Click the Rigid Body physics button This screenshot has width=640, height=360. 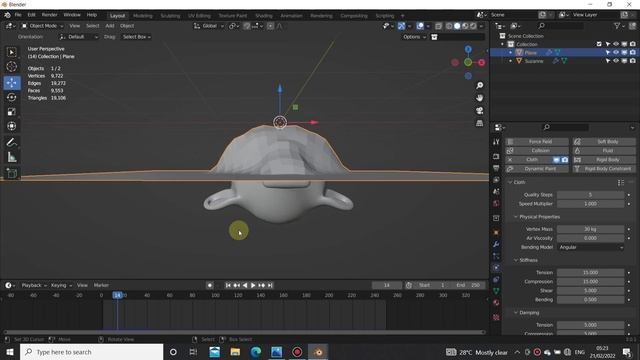click(604, 160)
